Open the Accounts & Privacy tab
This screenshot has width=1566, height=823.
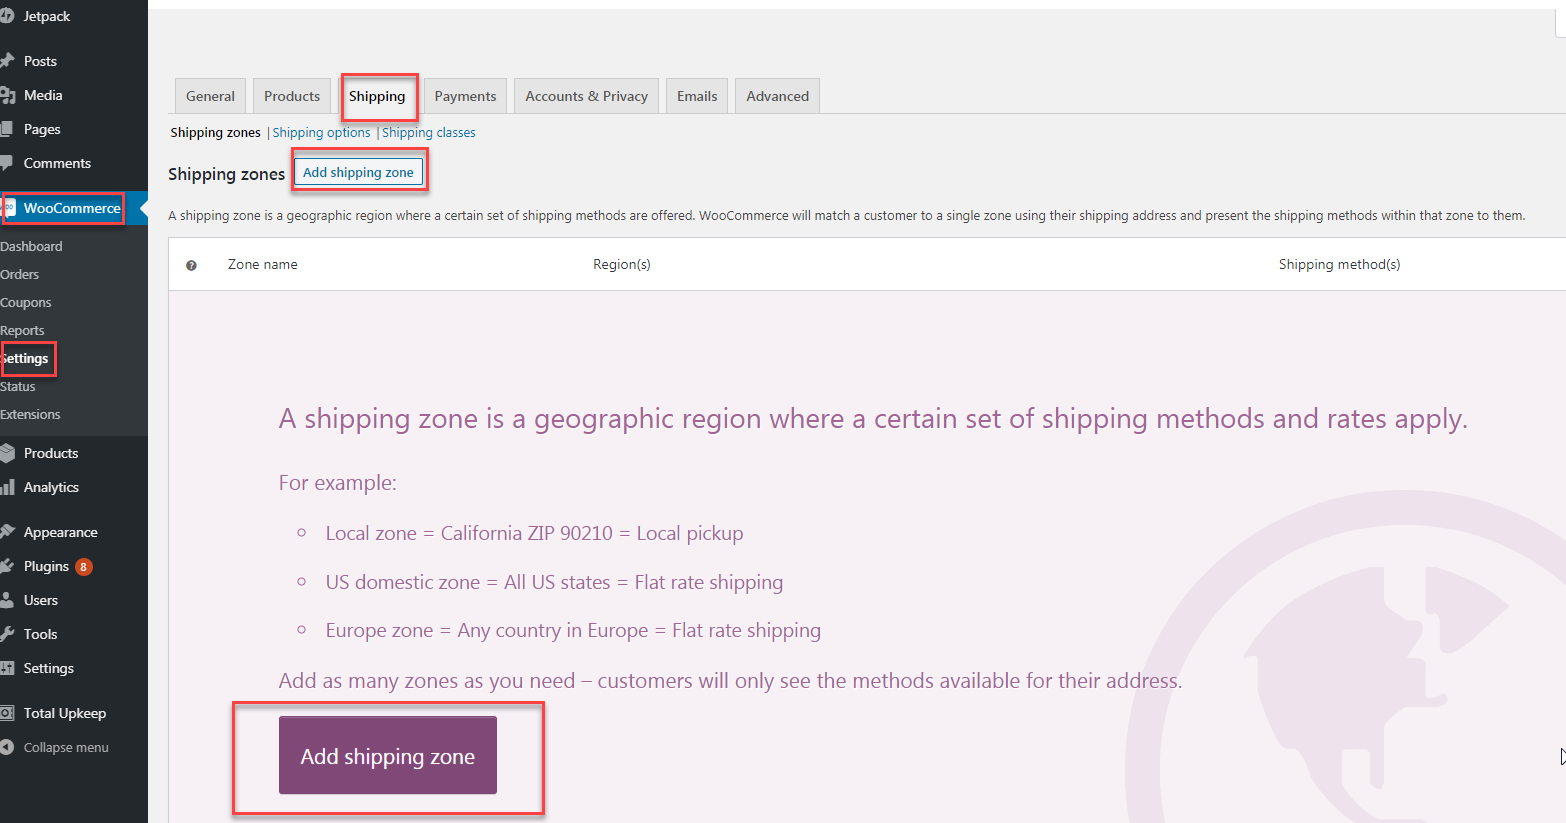586,96
